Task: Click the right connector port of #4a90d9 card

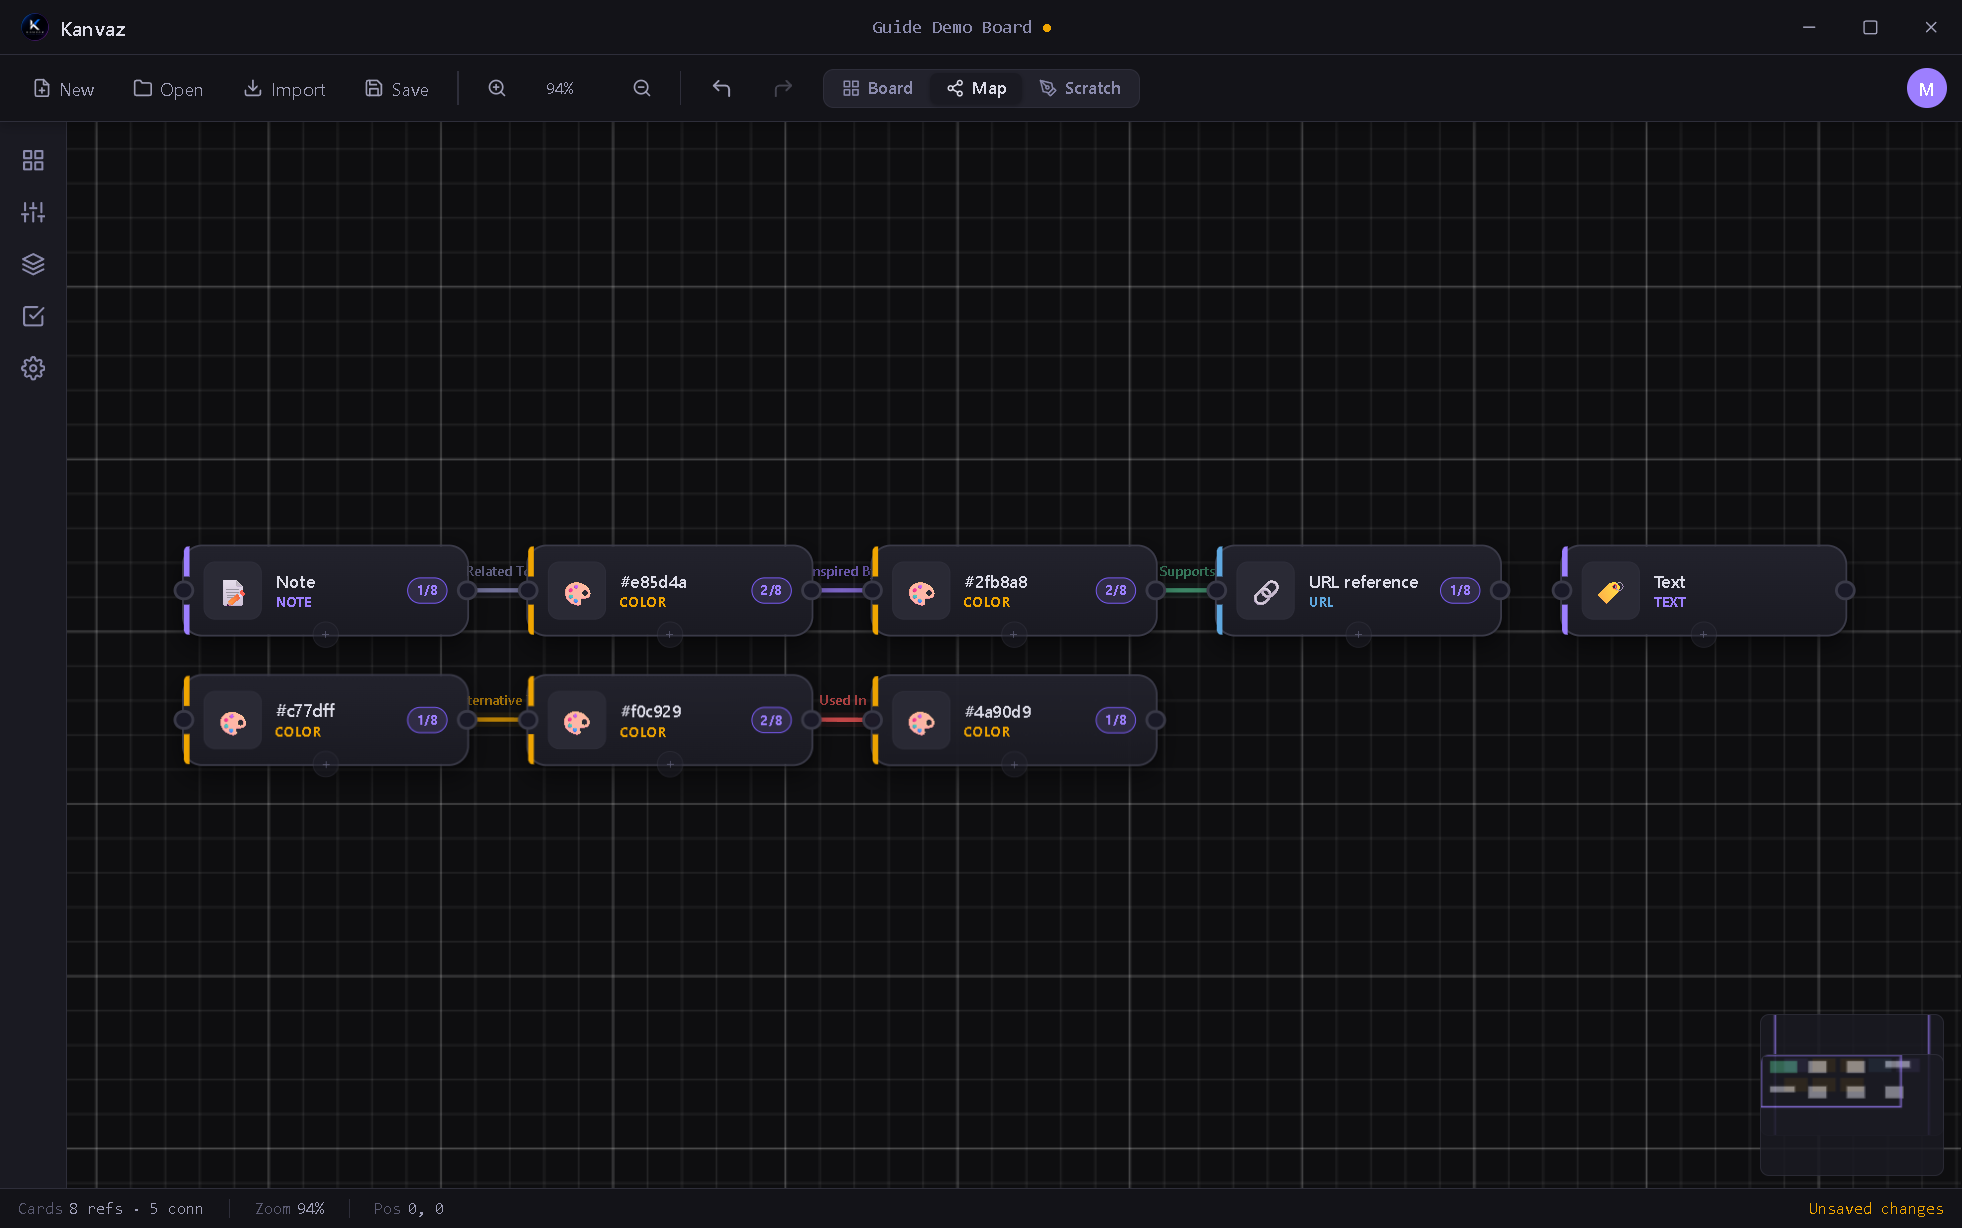Action: click(x=1156, y=720)
